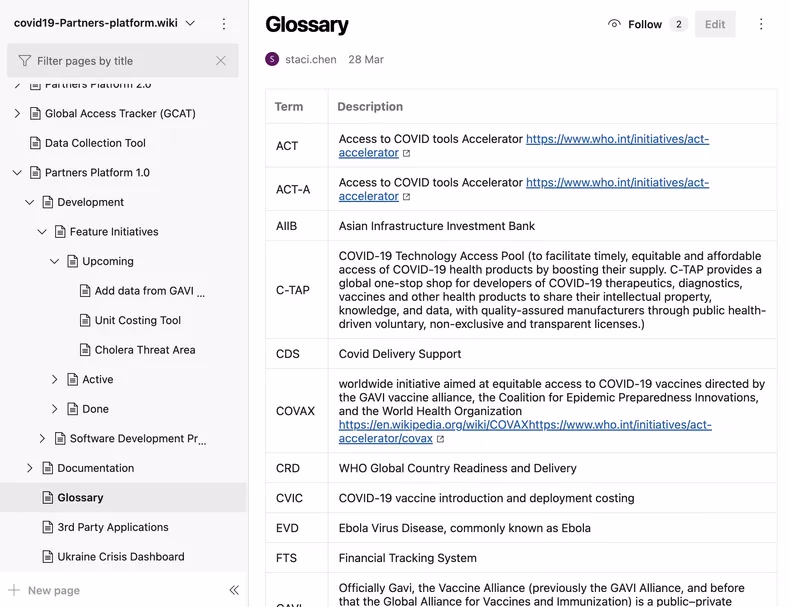Collapse the Development tree node

click(x=30, y=203)
